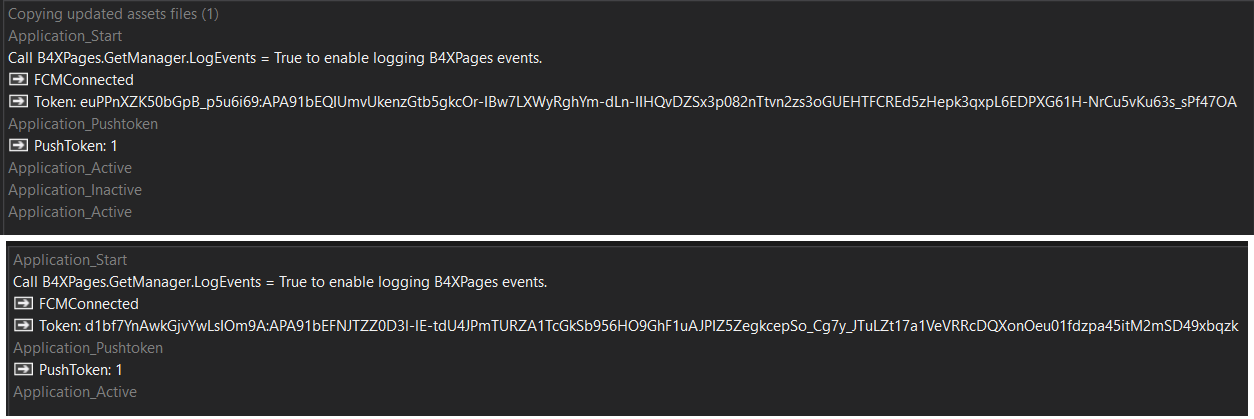Select Application_Pushtoken entry in the lower log
1254x419 pixels.
[88, 348]
